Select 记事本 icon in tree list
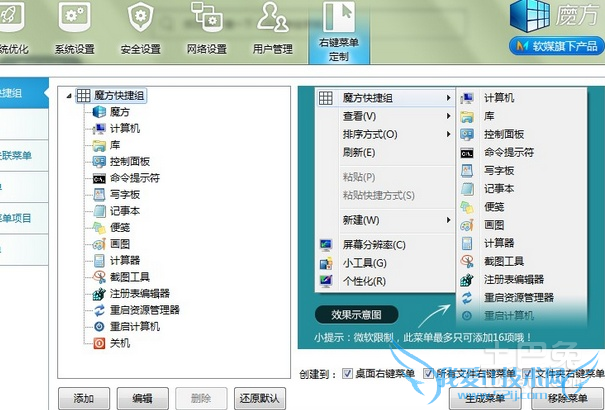This screenshot has height=410, width=605. [99, 211]
